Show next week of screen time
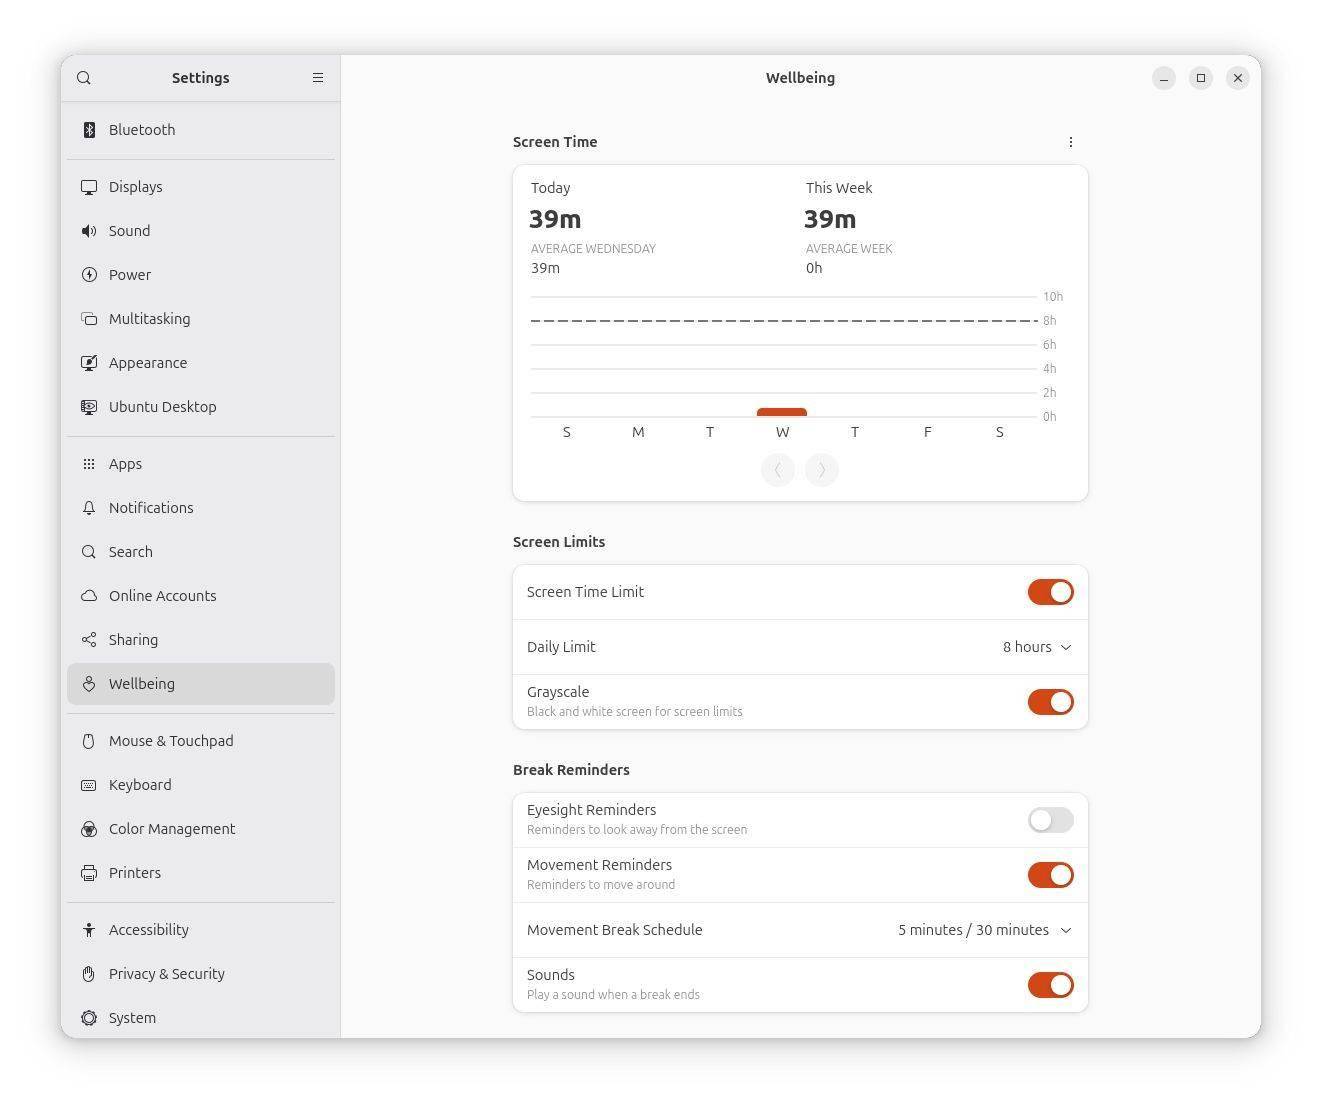Viewport: 1322px width, 1105px height. [x=822, y=470]
